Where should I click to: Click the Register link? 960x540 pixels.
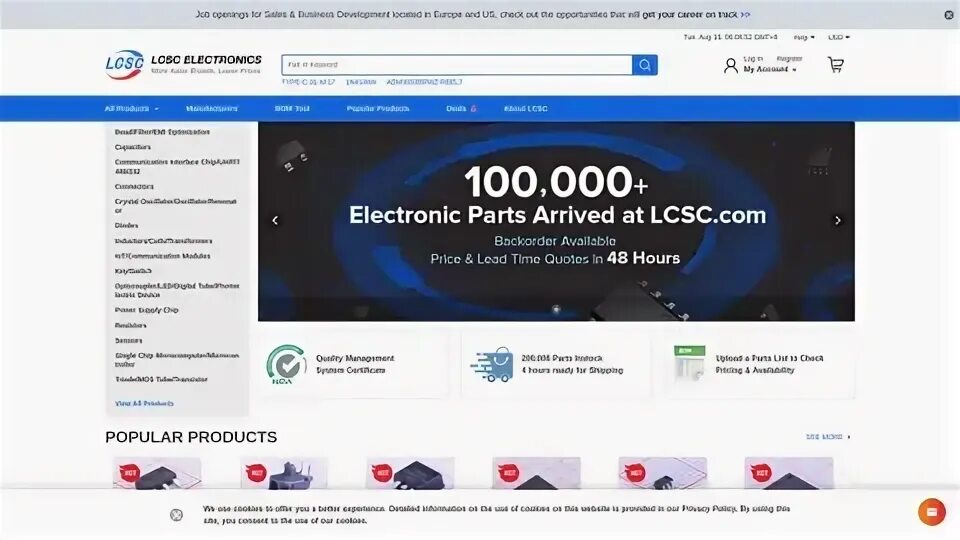[x=789, y=59]
